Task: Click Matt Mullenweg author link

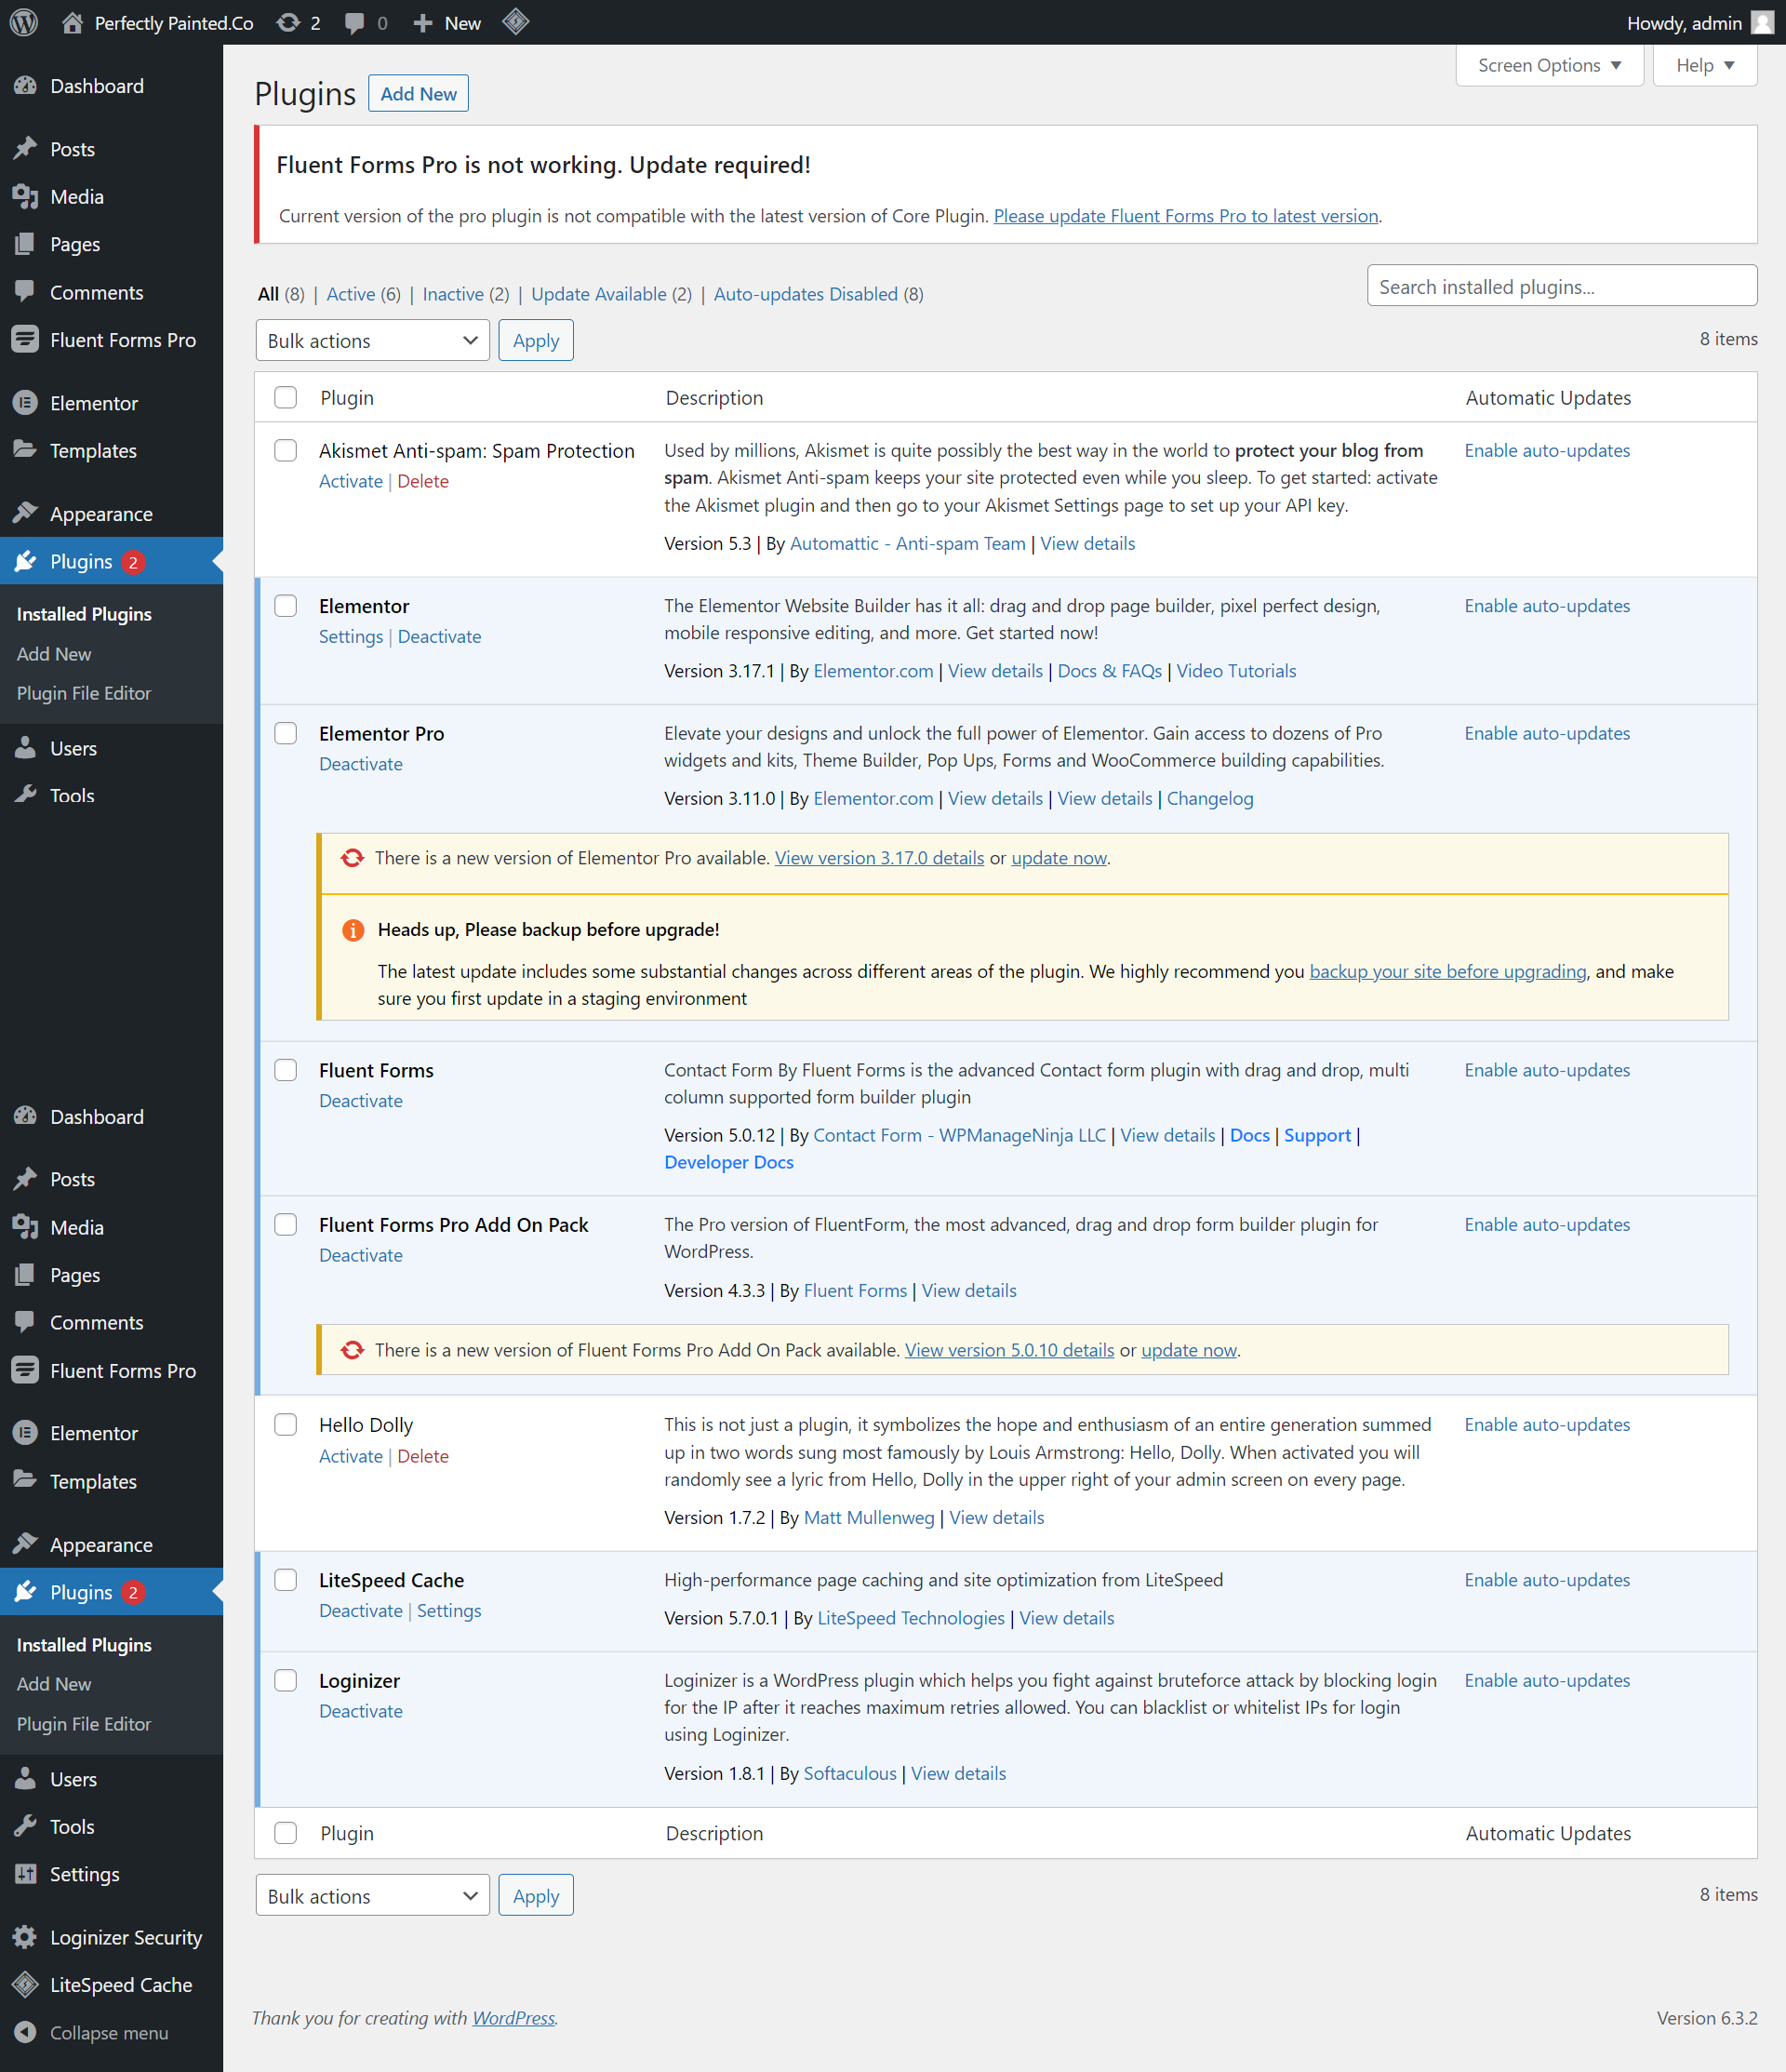Action: tap(869, 1518)
